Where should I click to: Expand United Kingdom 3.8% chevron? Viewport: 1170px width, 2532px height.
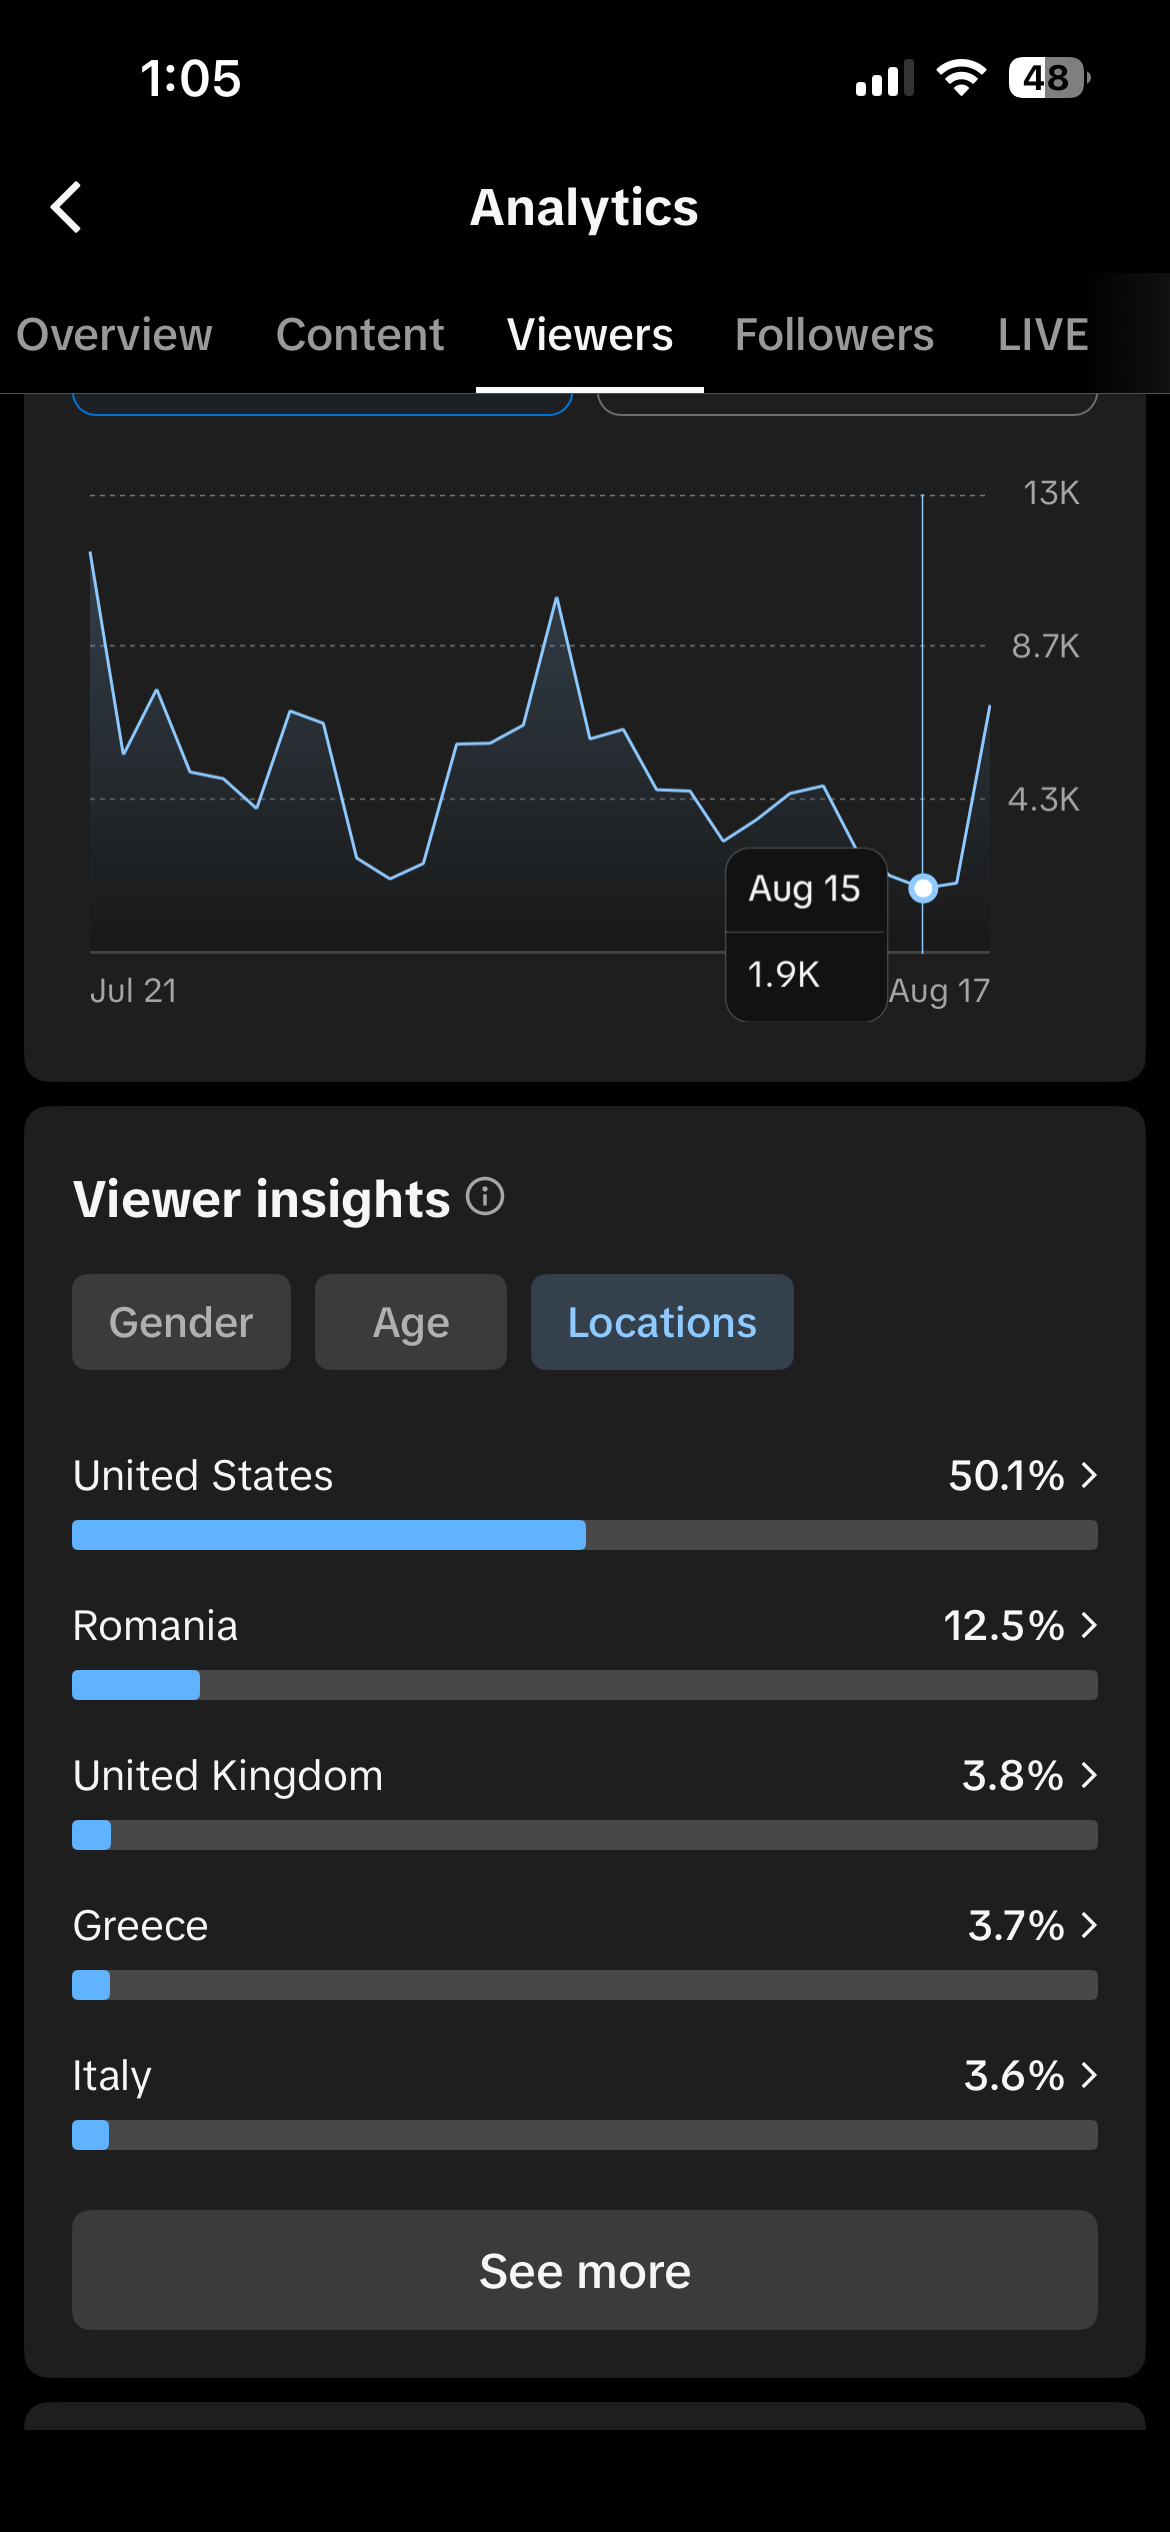click(1090, 1775)
